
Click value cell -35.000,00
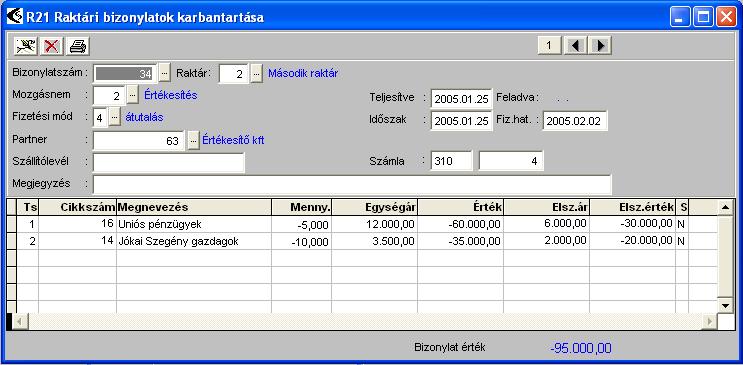coord(461,241)
